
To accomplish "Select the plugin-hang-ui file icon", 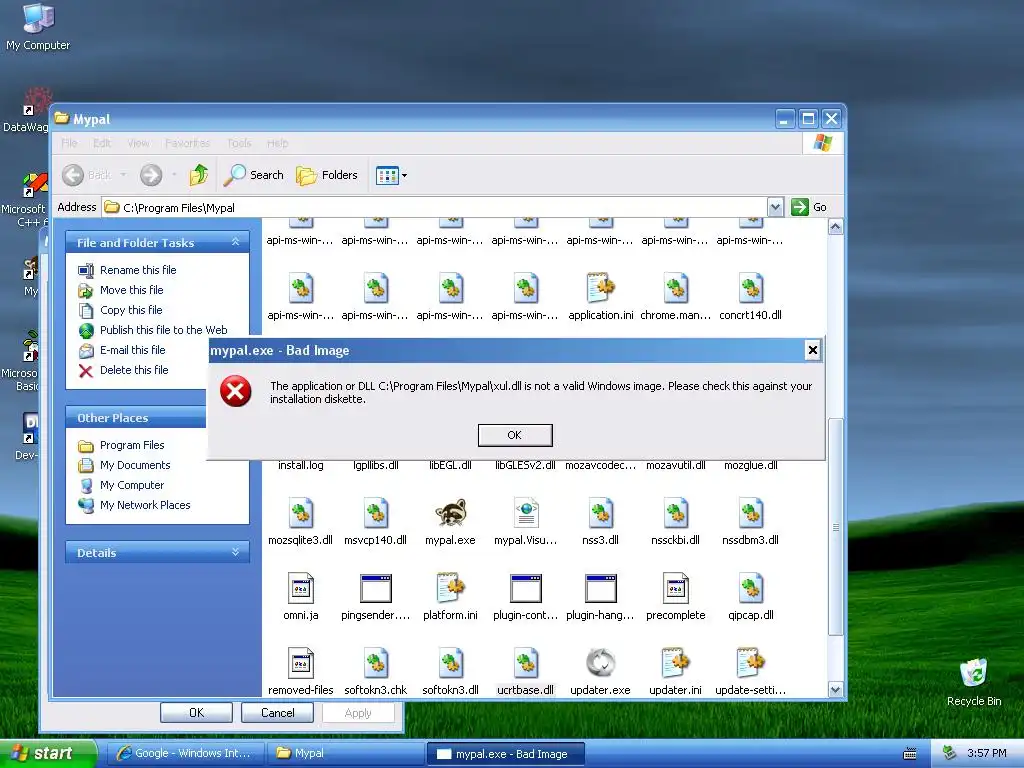I will tap(600, 588).
